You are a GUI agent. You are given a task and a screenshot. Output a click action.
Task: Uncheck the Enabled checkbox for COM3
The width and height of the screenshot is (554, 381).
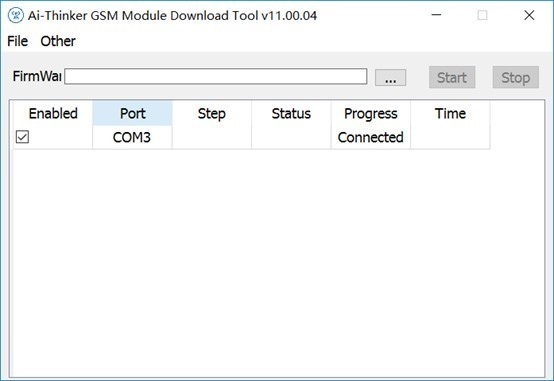22,137
